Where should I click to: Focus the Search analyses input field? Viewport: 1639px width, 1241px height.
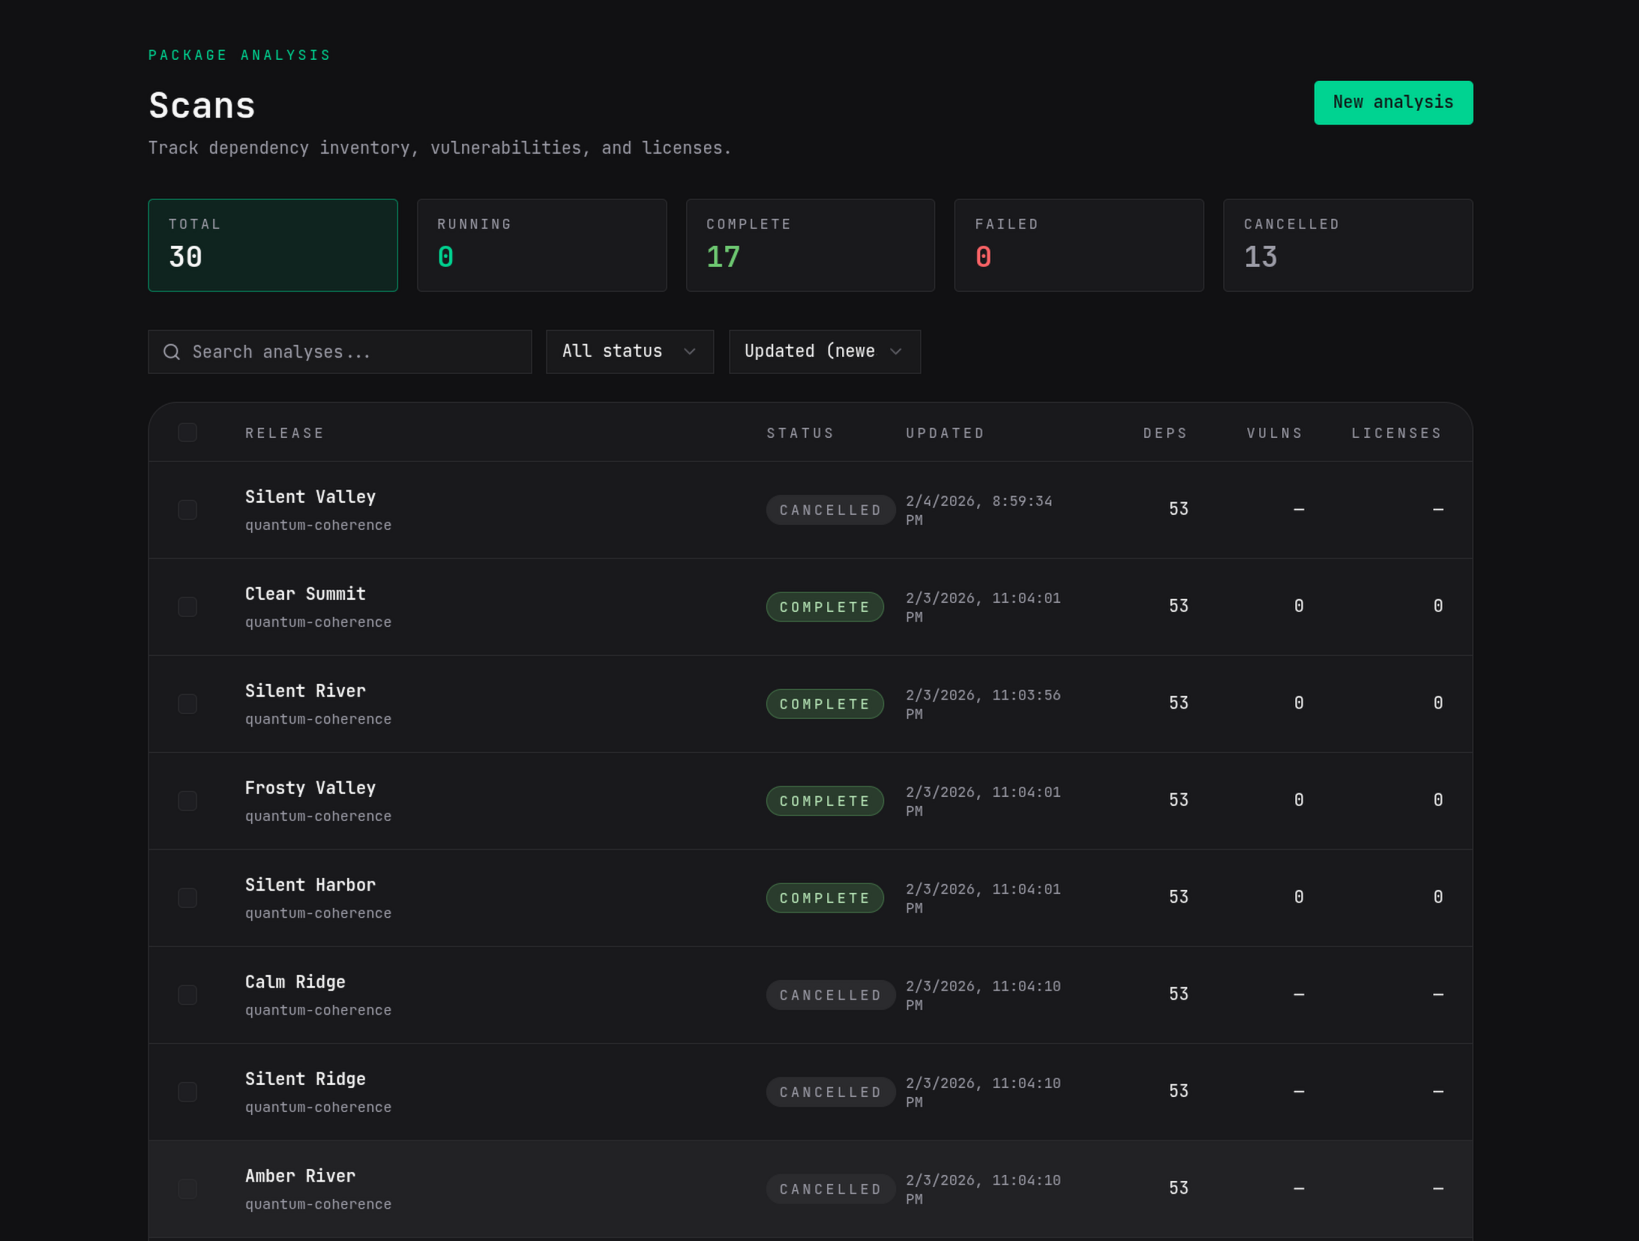[x=355, y=352]
